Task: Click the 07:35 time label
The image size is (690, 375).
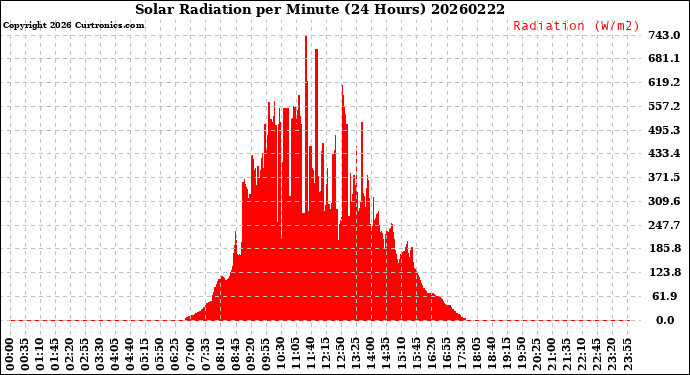Action: pos(206,355)
